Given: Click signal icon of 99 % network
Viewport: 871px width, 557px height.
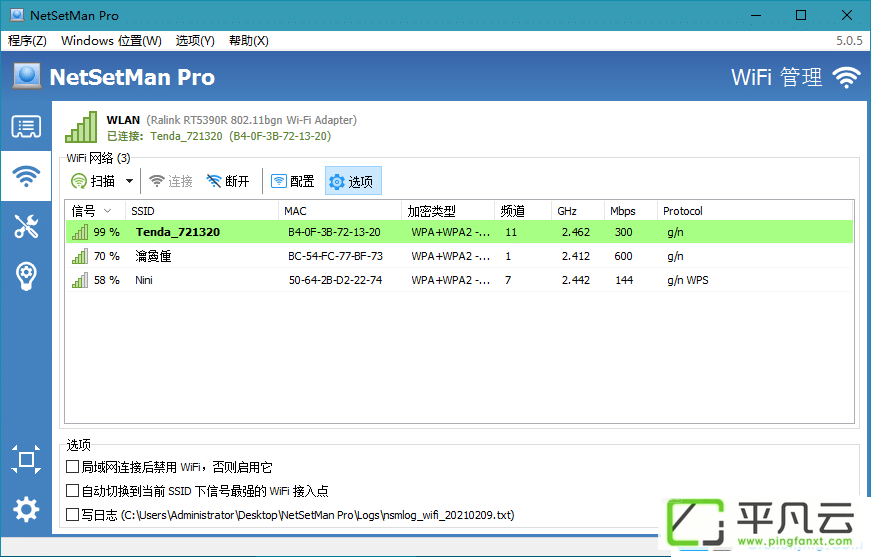Looking at the screenshot, I should [80, 232].
